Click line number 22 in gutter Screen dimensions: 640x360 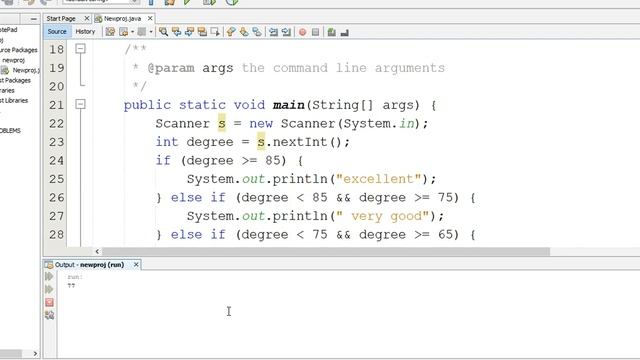coord(56,123)
